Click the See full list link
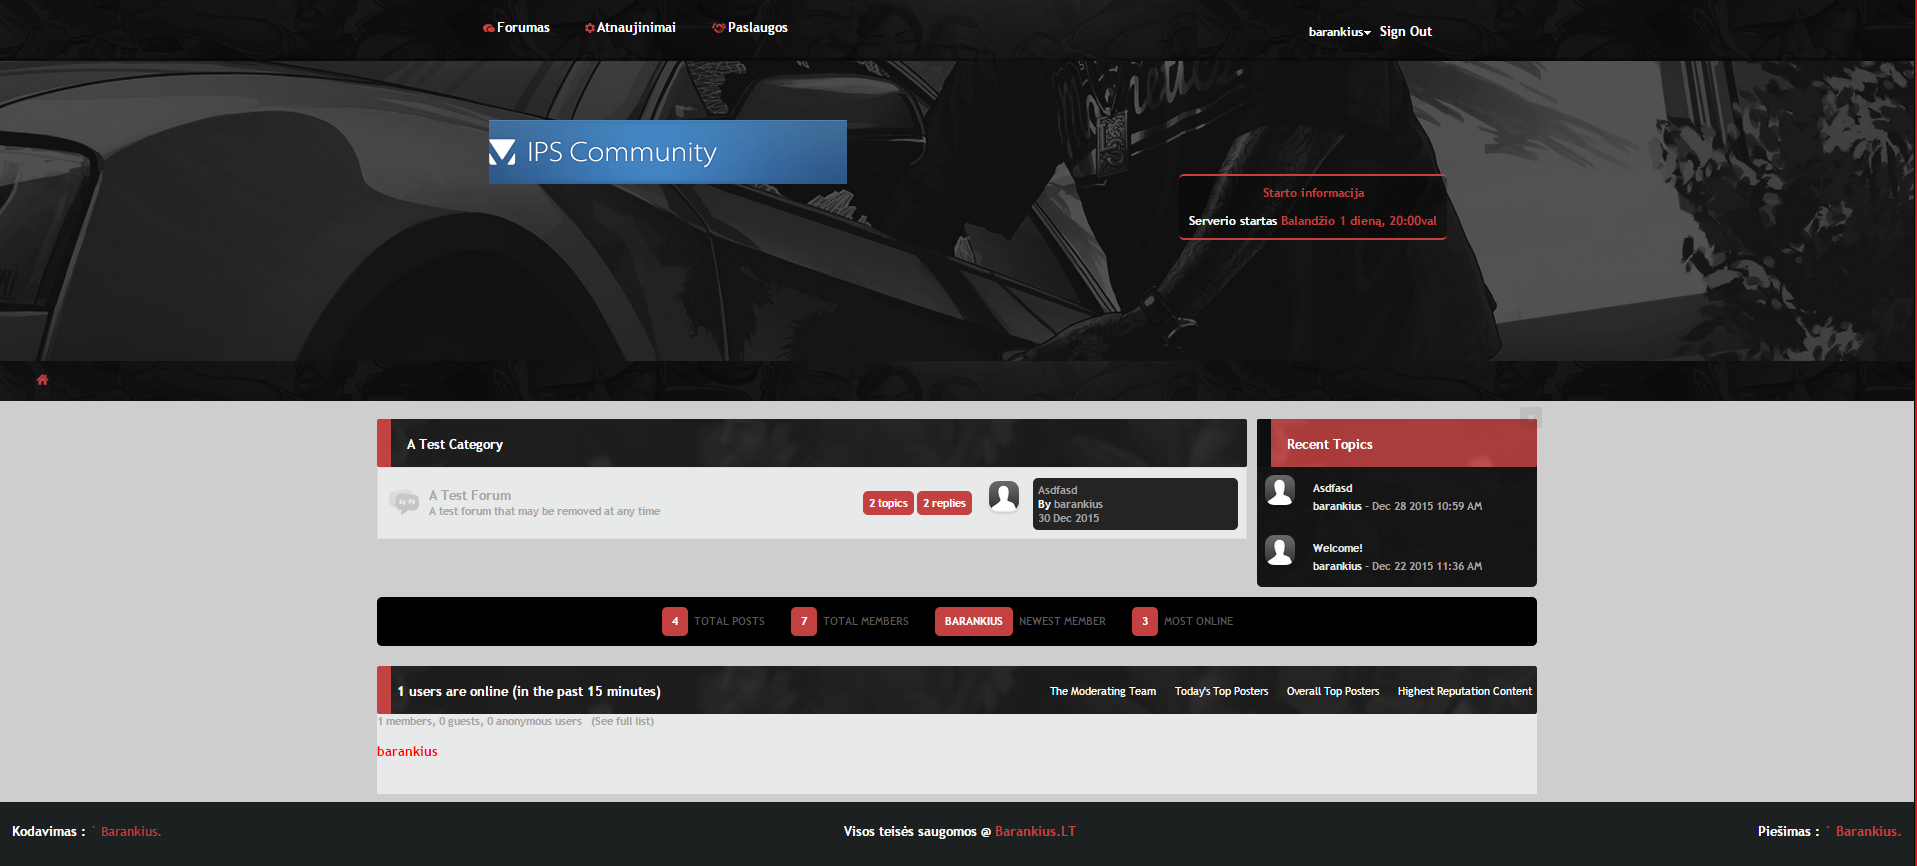This screenshot has width=1917, height=866. [x=622, y=721]
